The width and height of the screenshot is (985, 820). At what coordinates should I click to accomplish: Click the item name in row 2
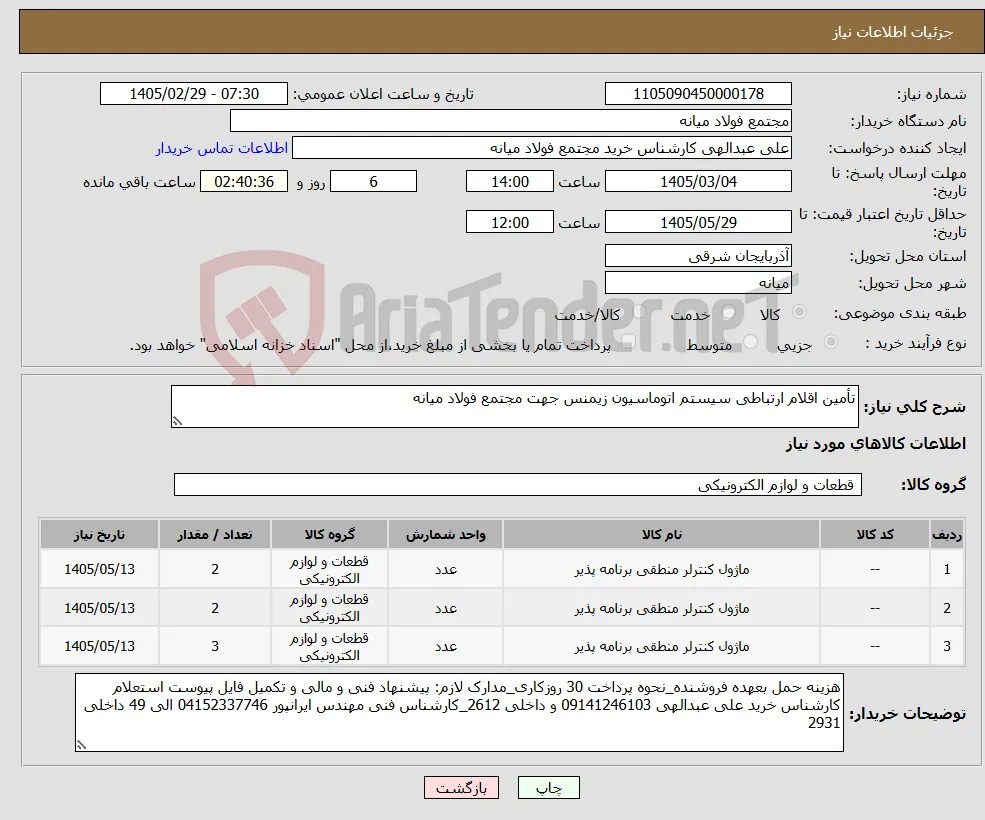[x=661, y=608]
